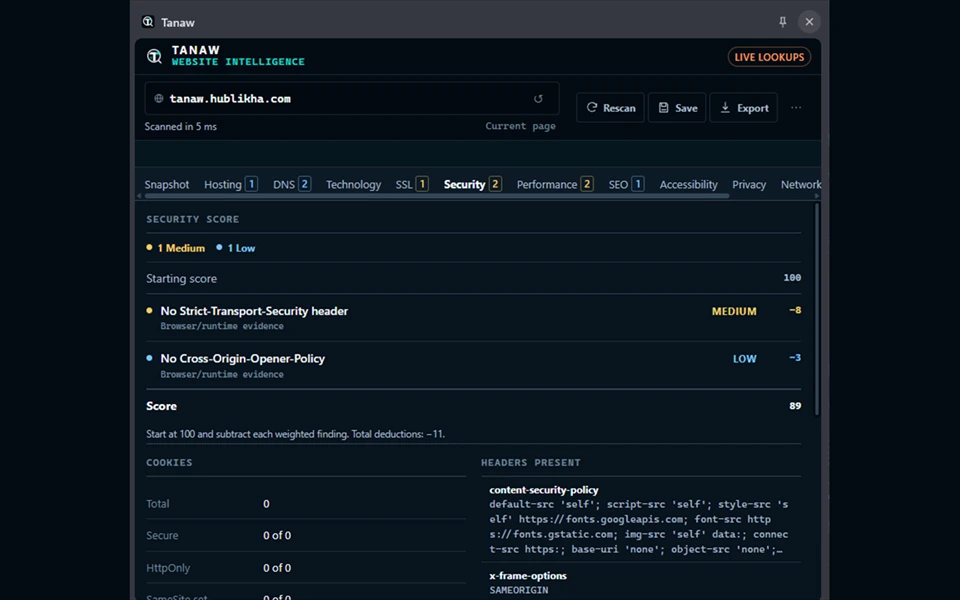Open the SSL tab
Viewport: 960px width, 600px height.
click(412, 184)
